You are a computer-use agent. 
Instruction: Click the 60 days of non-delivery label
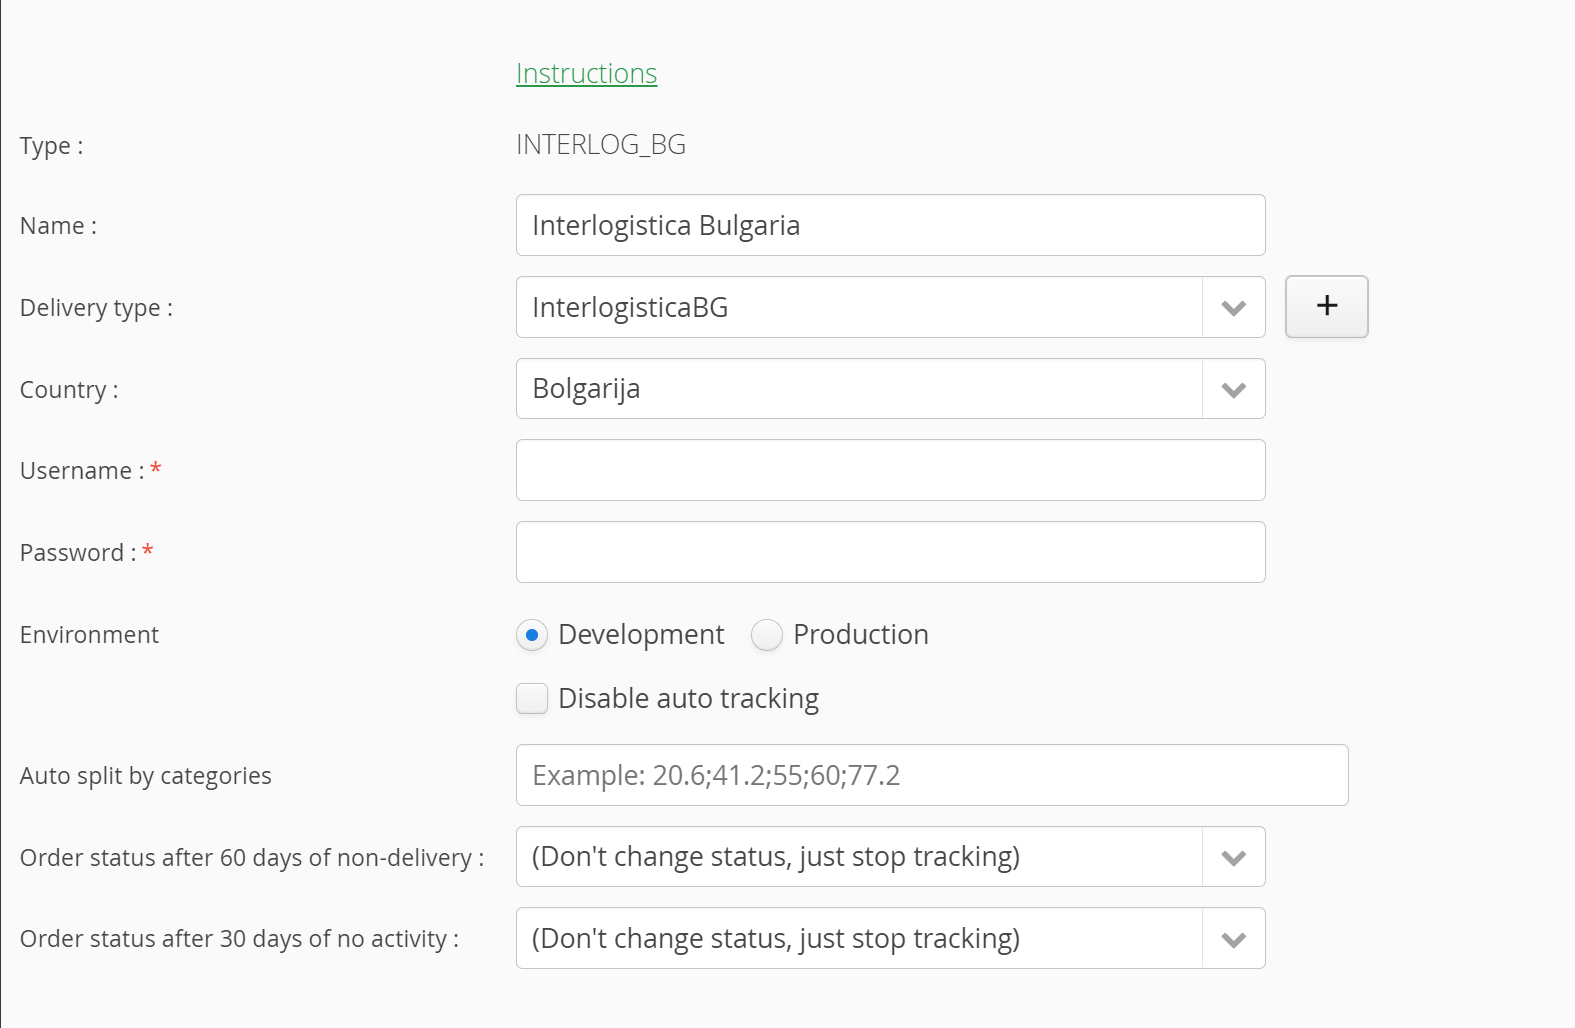tap(252, 858)
